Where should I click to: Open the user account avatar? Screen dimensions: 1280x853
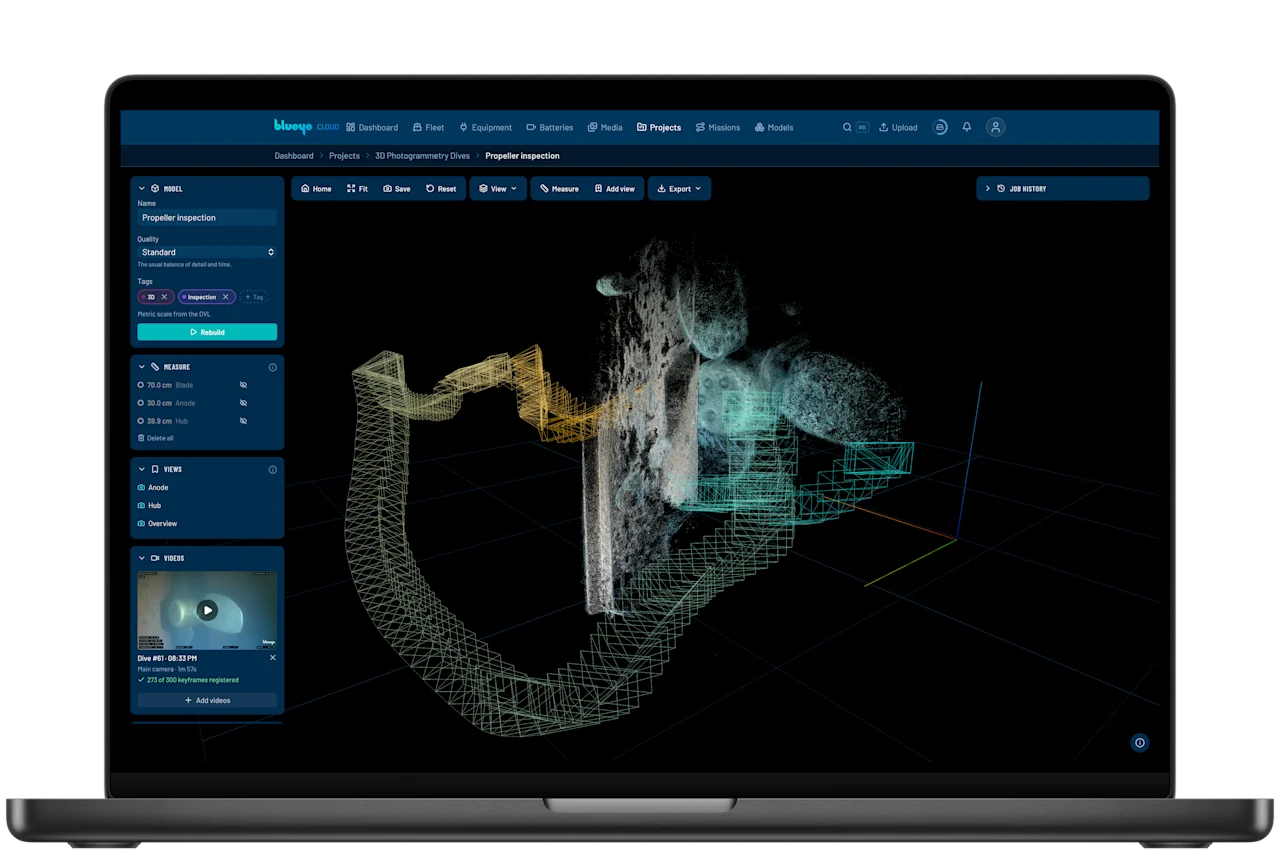(x=995, y=127)
